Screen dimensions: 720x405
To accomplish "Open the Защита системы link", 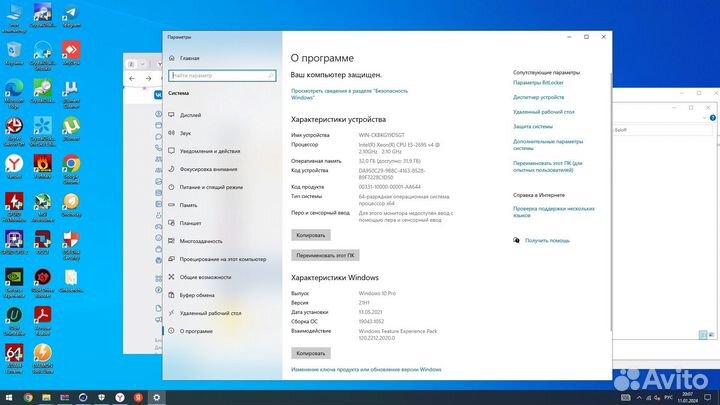I will point(533,126).
